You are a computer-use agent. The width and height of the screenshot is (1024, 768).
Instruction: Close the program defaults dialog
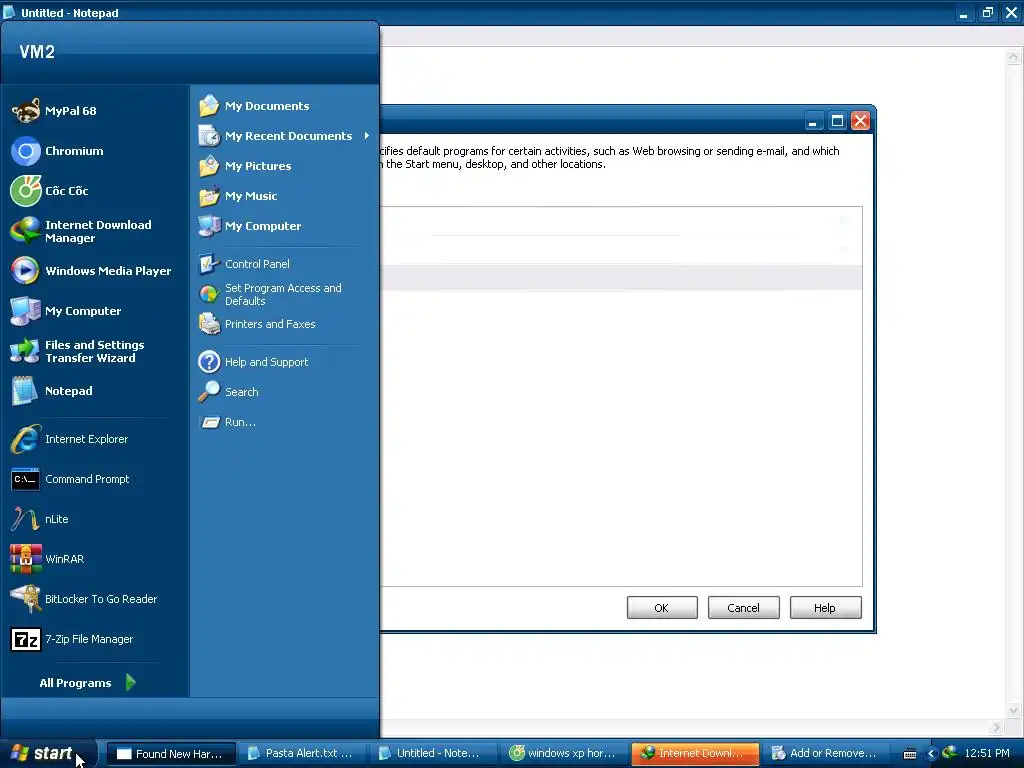pyautogui.click(x=860, y=121)
